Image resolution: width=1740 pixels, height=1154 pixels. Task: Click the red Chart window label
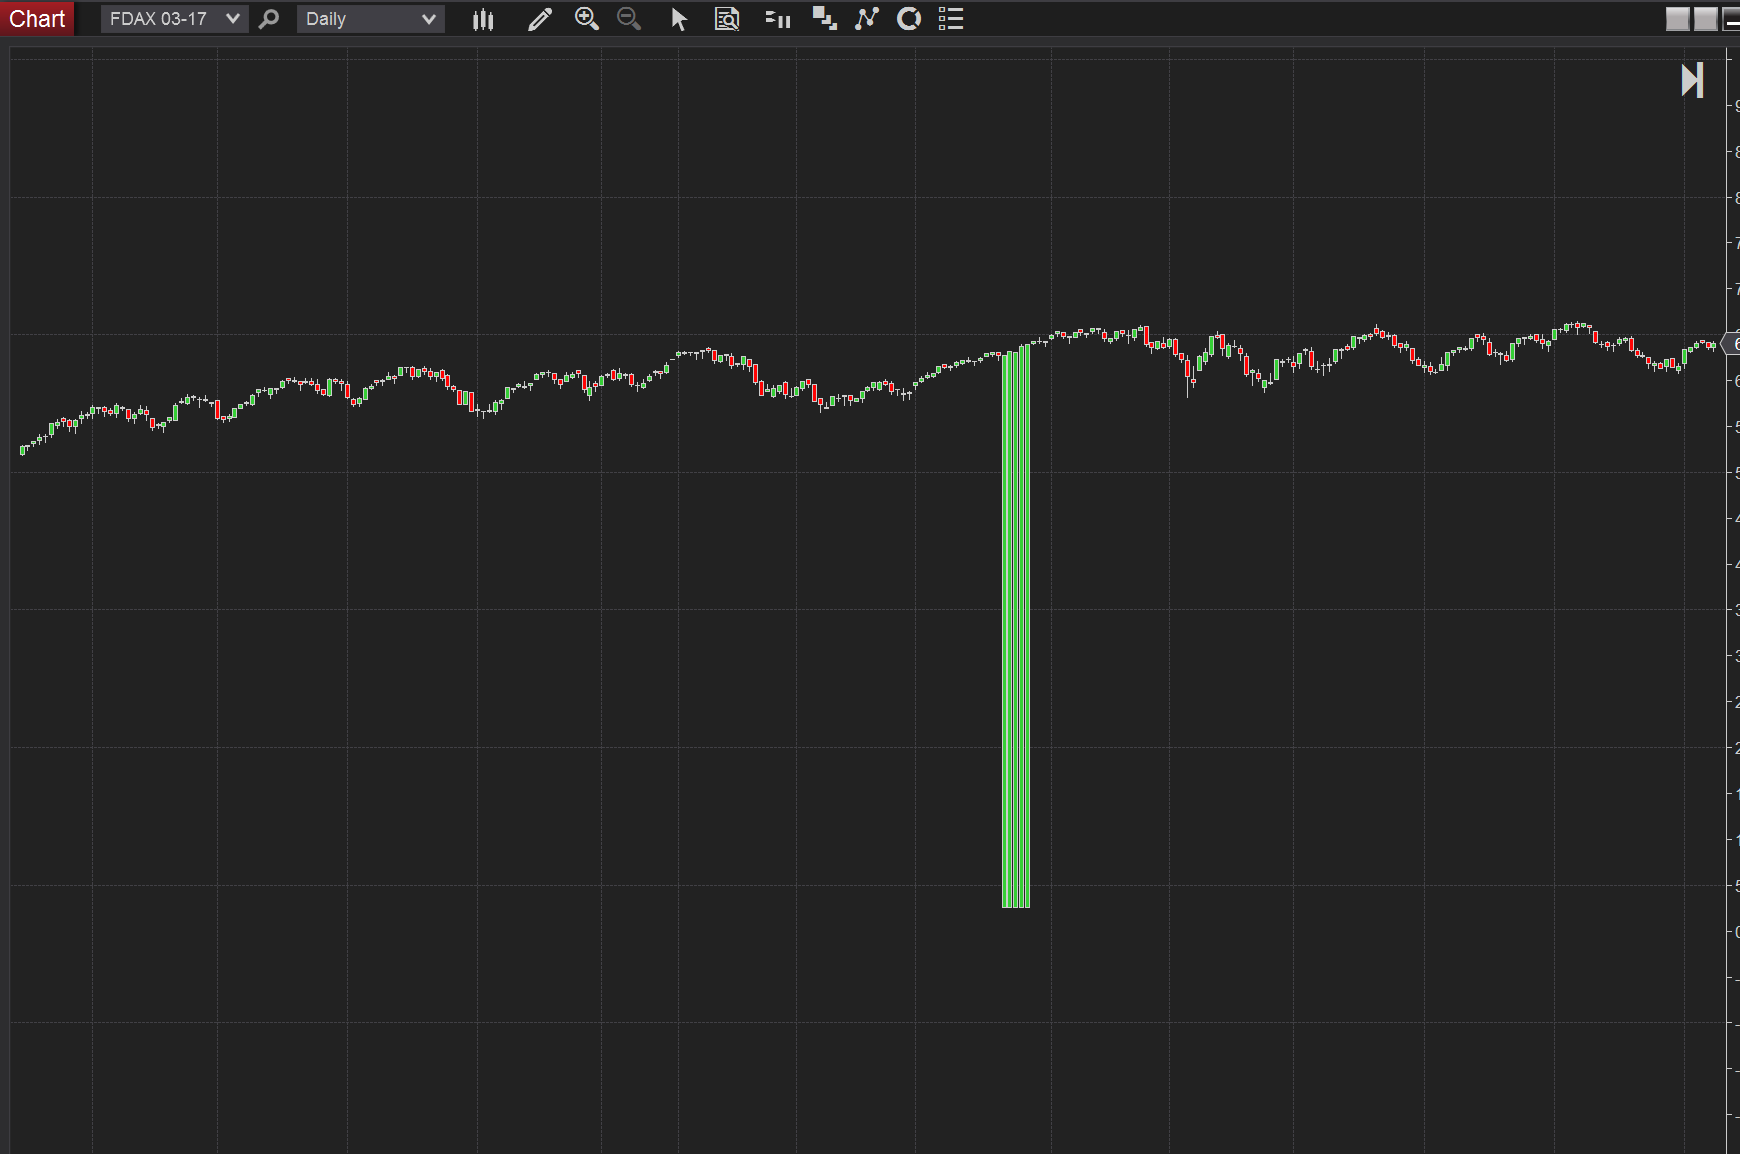click(x=37, y=19)
